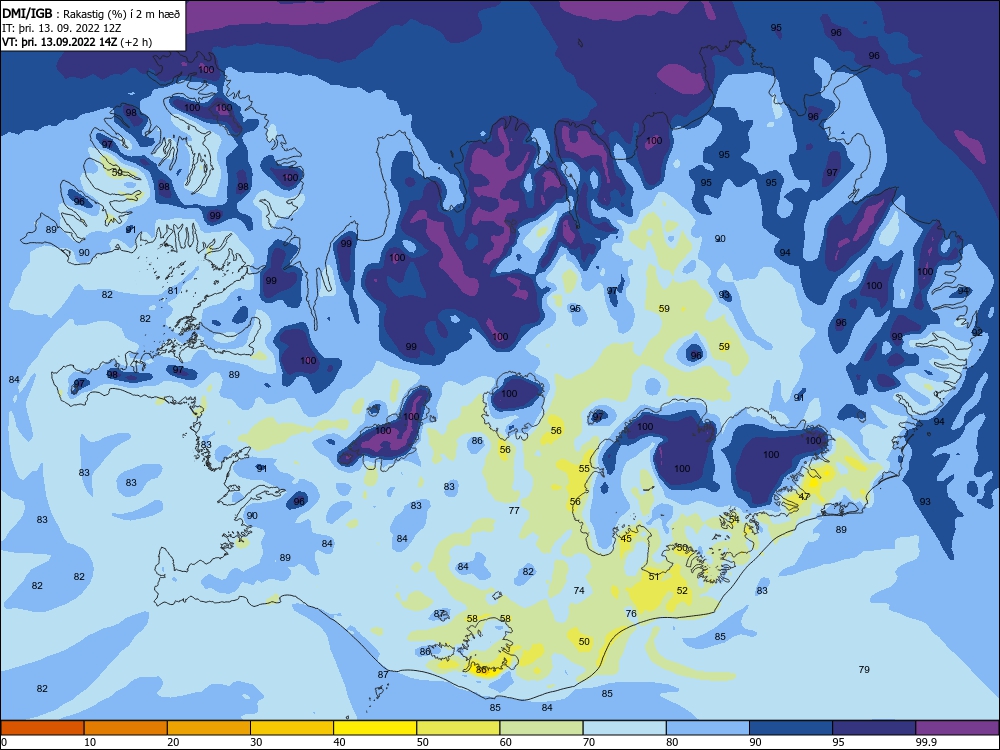Click the 0–10 dark orange legend swatch
The image size is (1000, 750).
click(42, 728)
